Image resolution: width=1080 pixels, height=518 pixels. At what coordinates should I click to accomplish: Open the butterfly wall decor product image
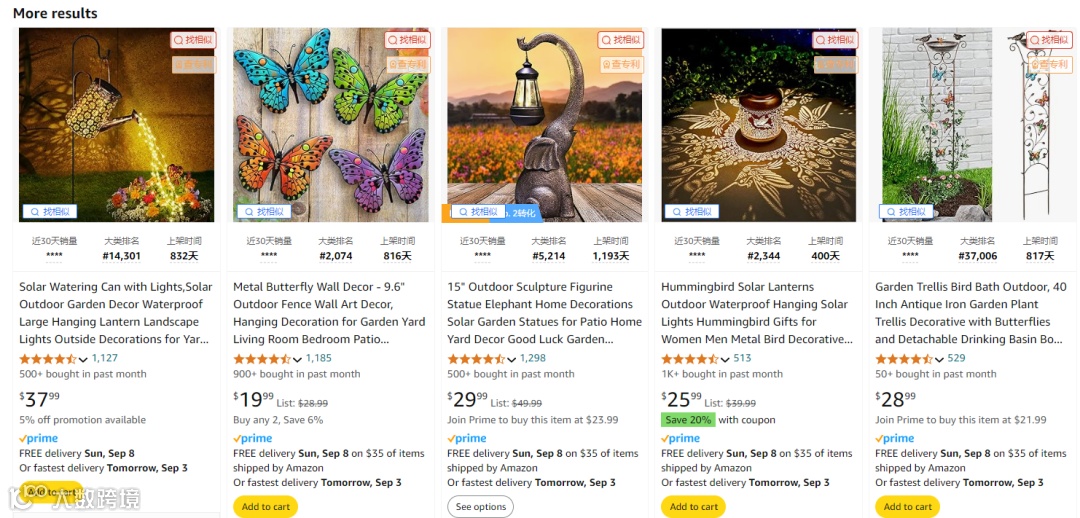point(331,125)
